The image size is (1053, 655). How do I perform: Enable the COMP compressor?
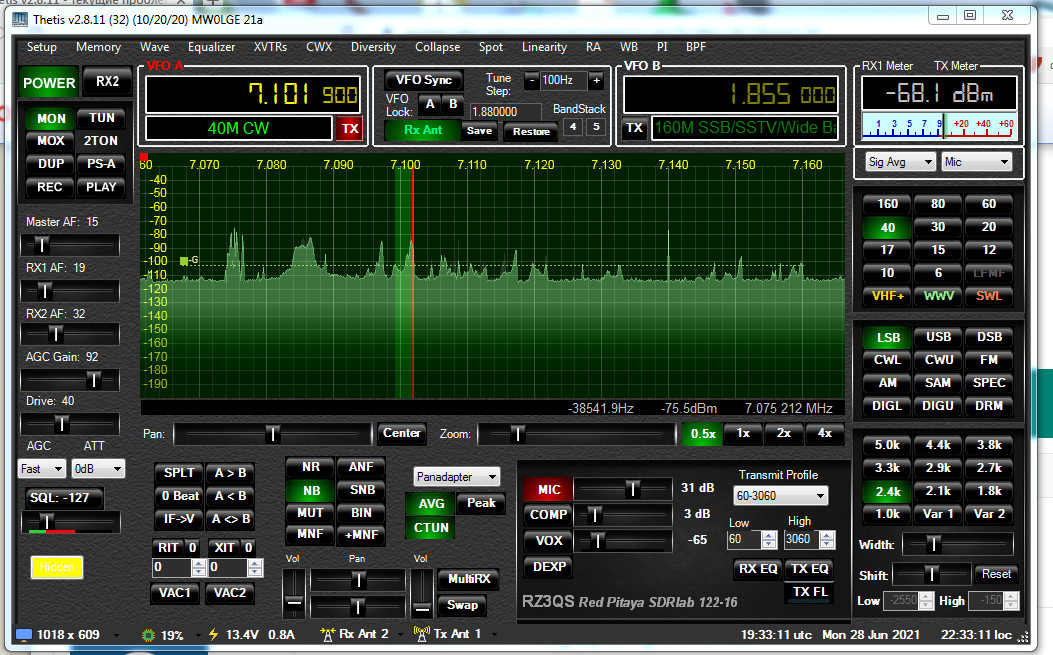tap(549, 515)
